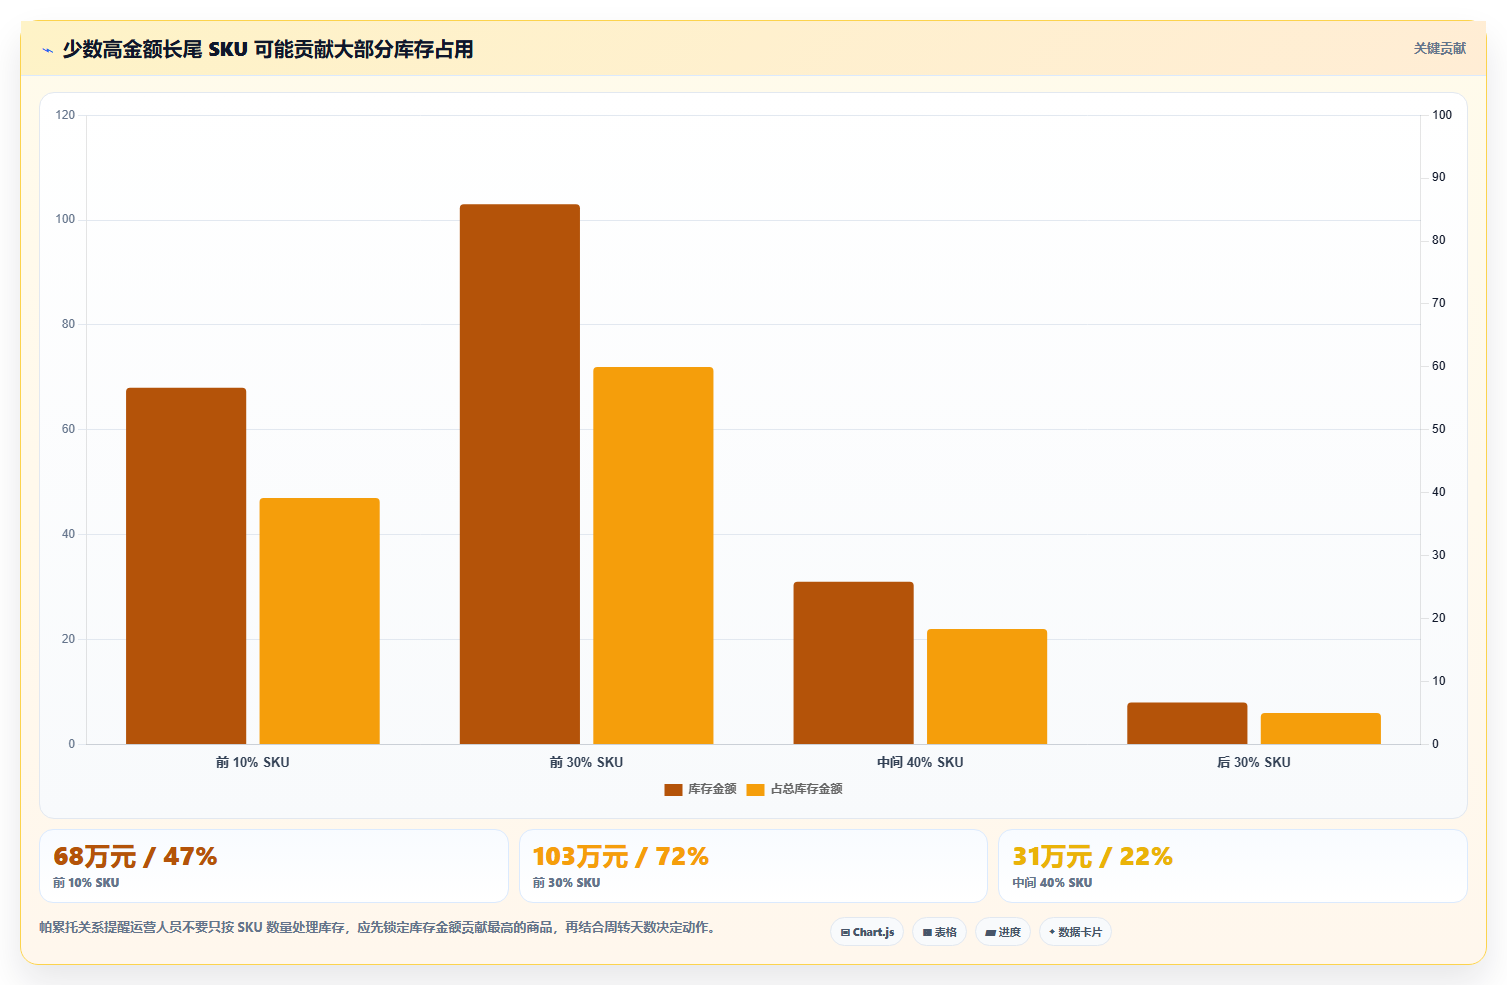The width and height of the screenshot is (1507, 985).
Task: Select the dark orange bar for 后 30% SKU
Action: click(x=1187, y=723)
